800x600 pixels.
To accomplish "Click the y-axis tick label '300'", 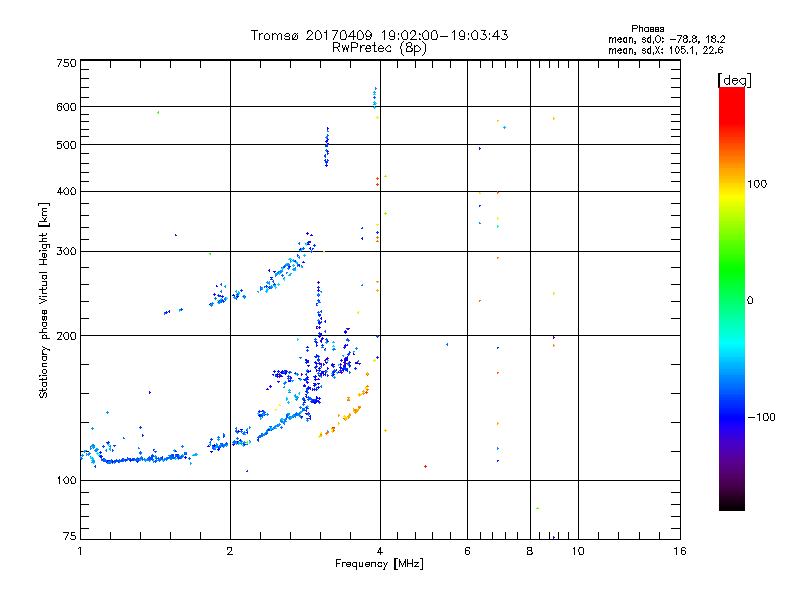I will (x=66, y=251).
